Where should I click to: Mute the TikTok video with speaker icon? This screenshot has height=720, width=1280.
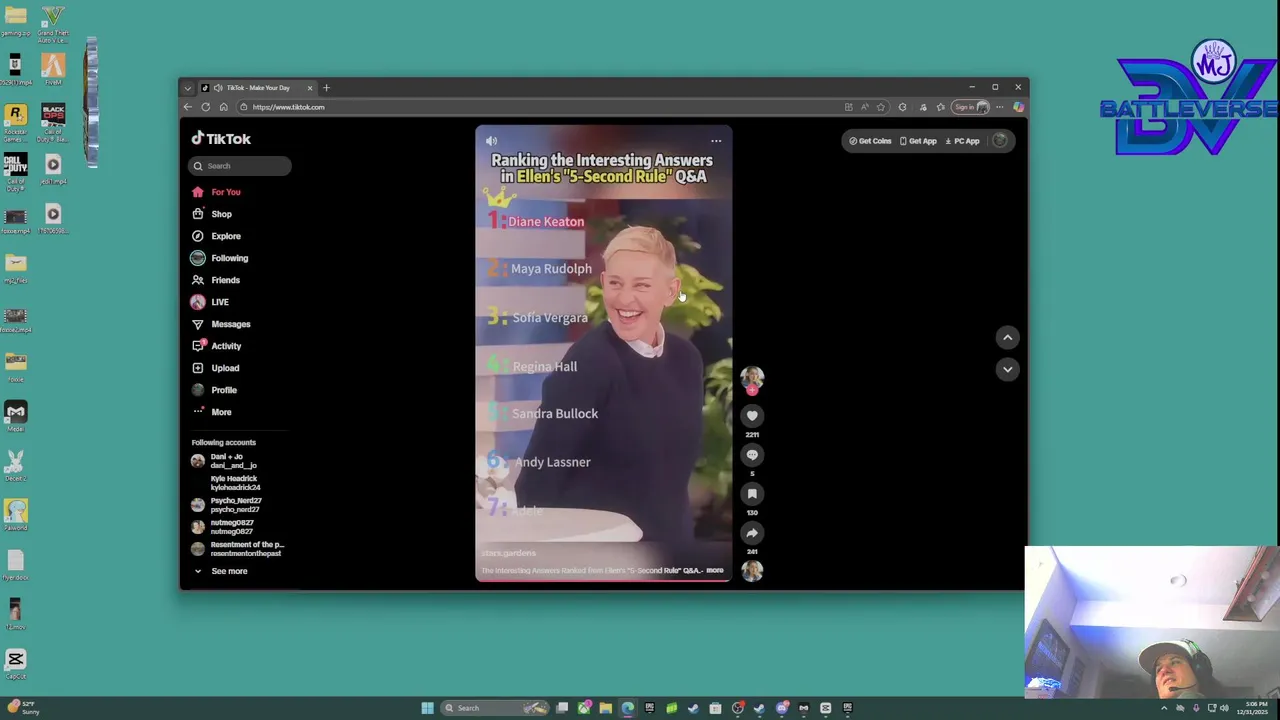[491, 141]
